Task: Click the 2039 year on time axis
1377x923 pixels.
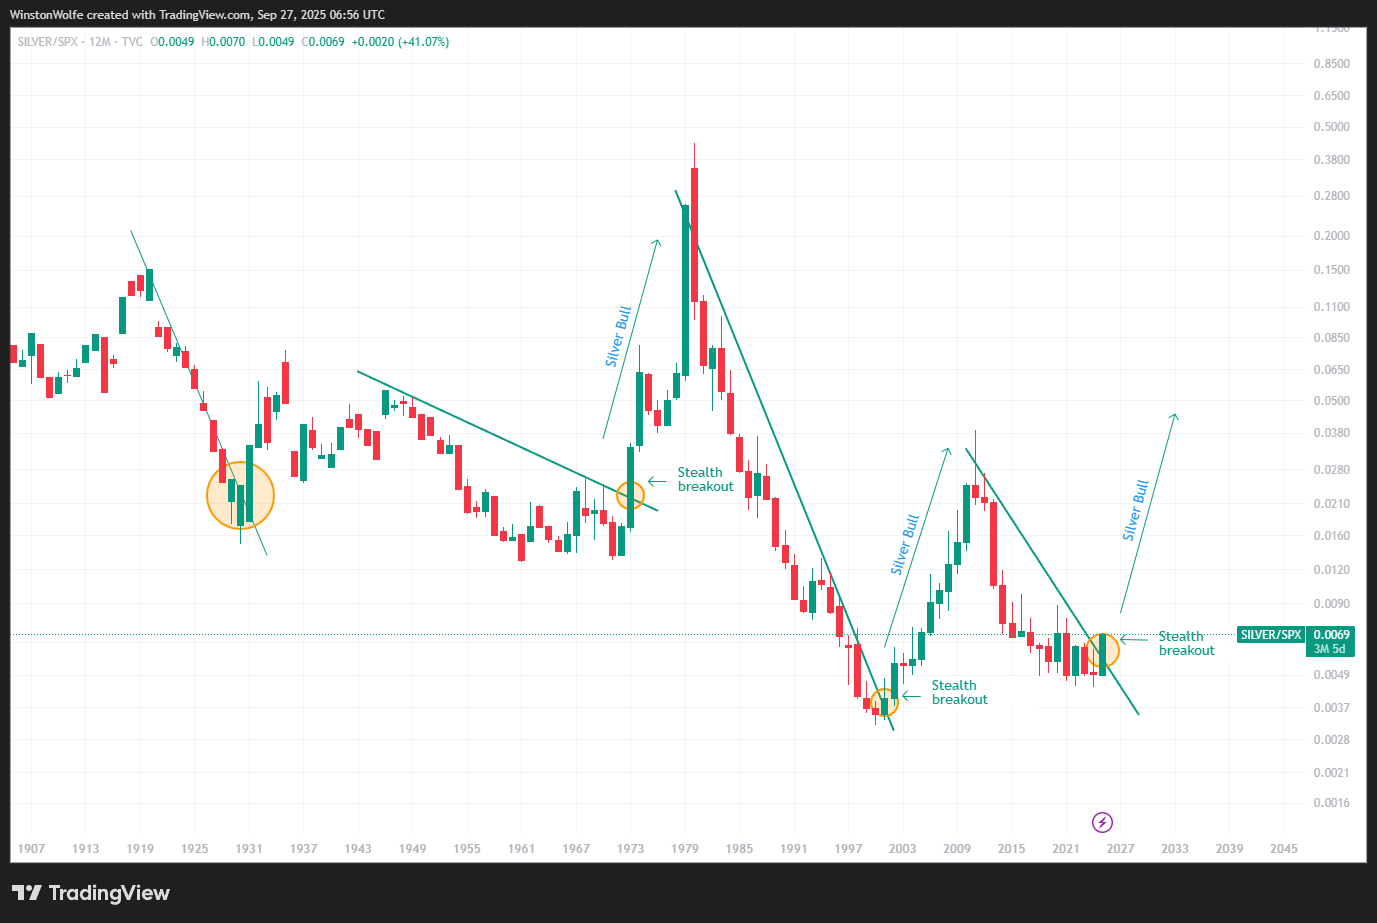Action: pos(1230,849)
